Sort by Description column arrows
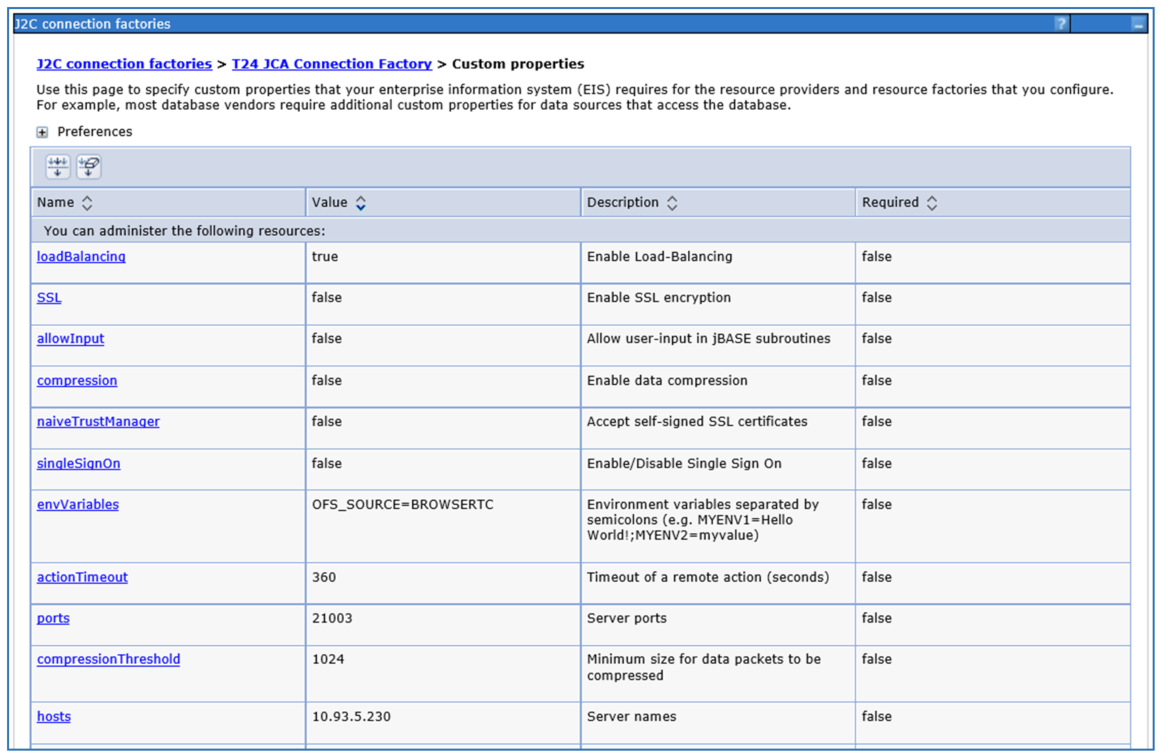This screenshot has width=1161, height=755. click(x=672, y=203)
